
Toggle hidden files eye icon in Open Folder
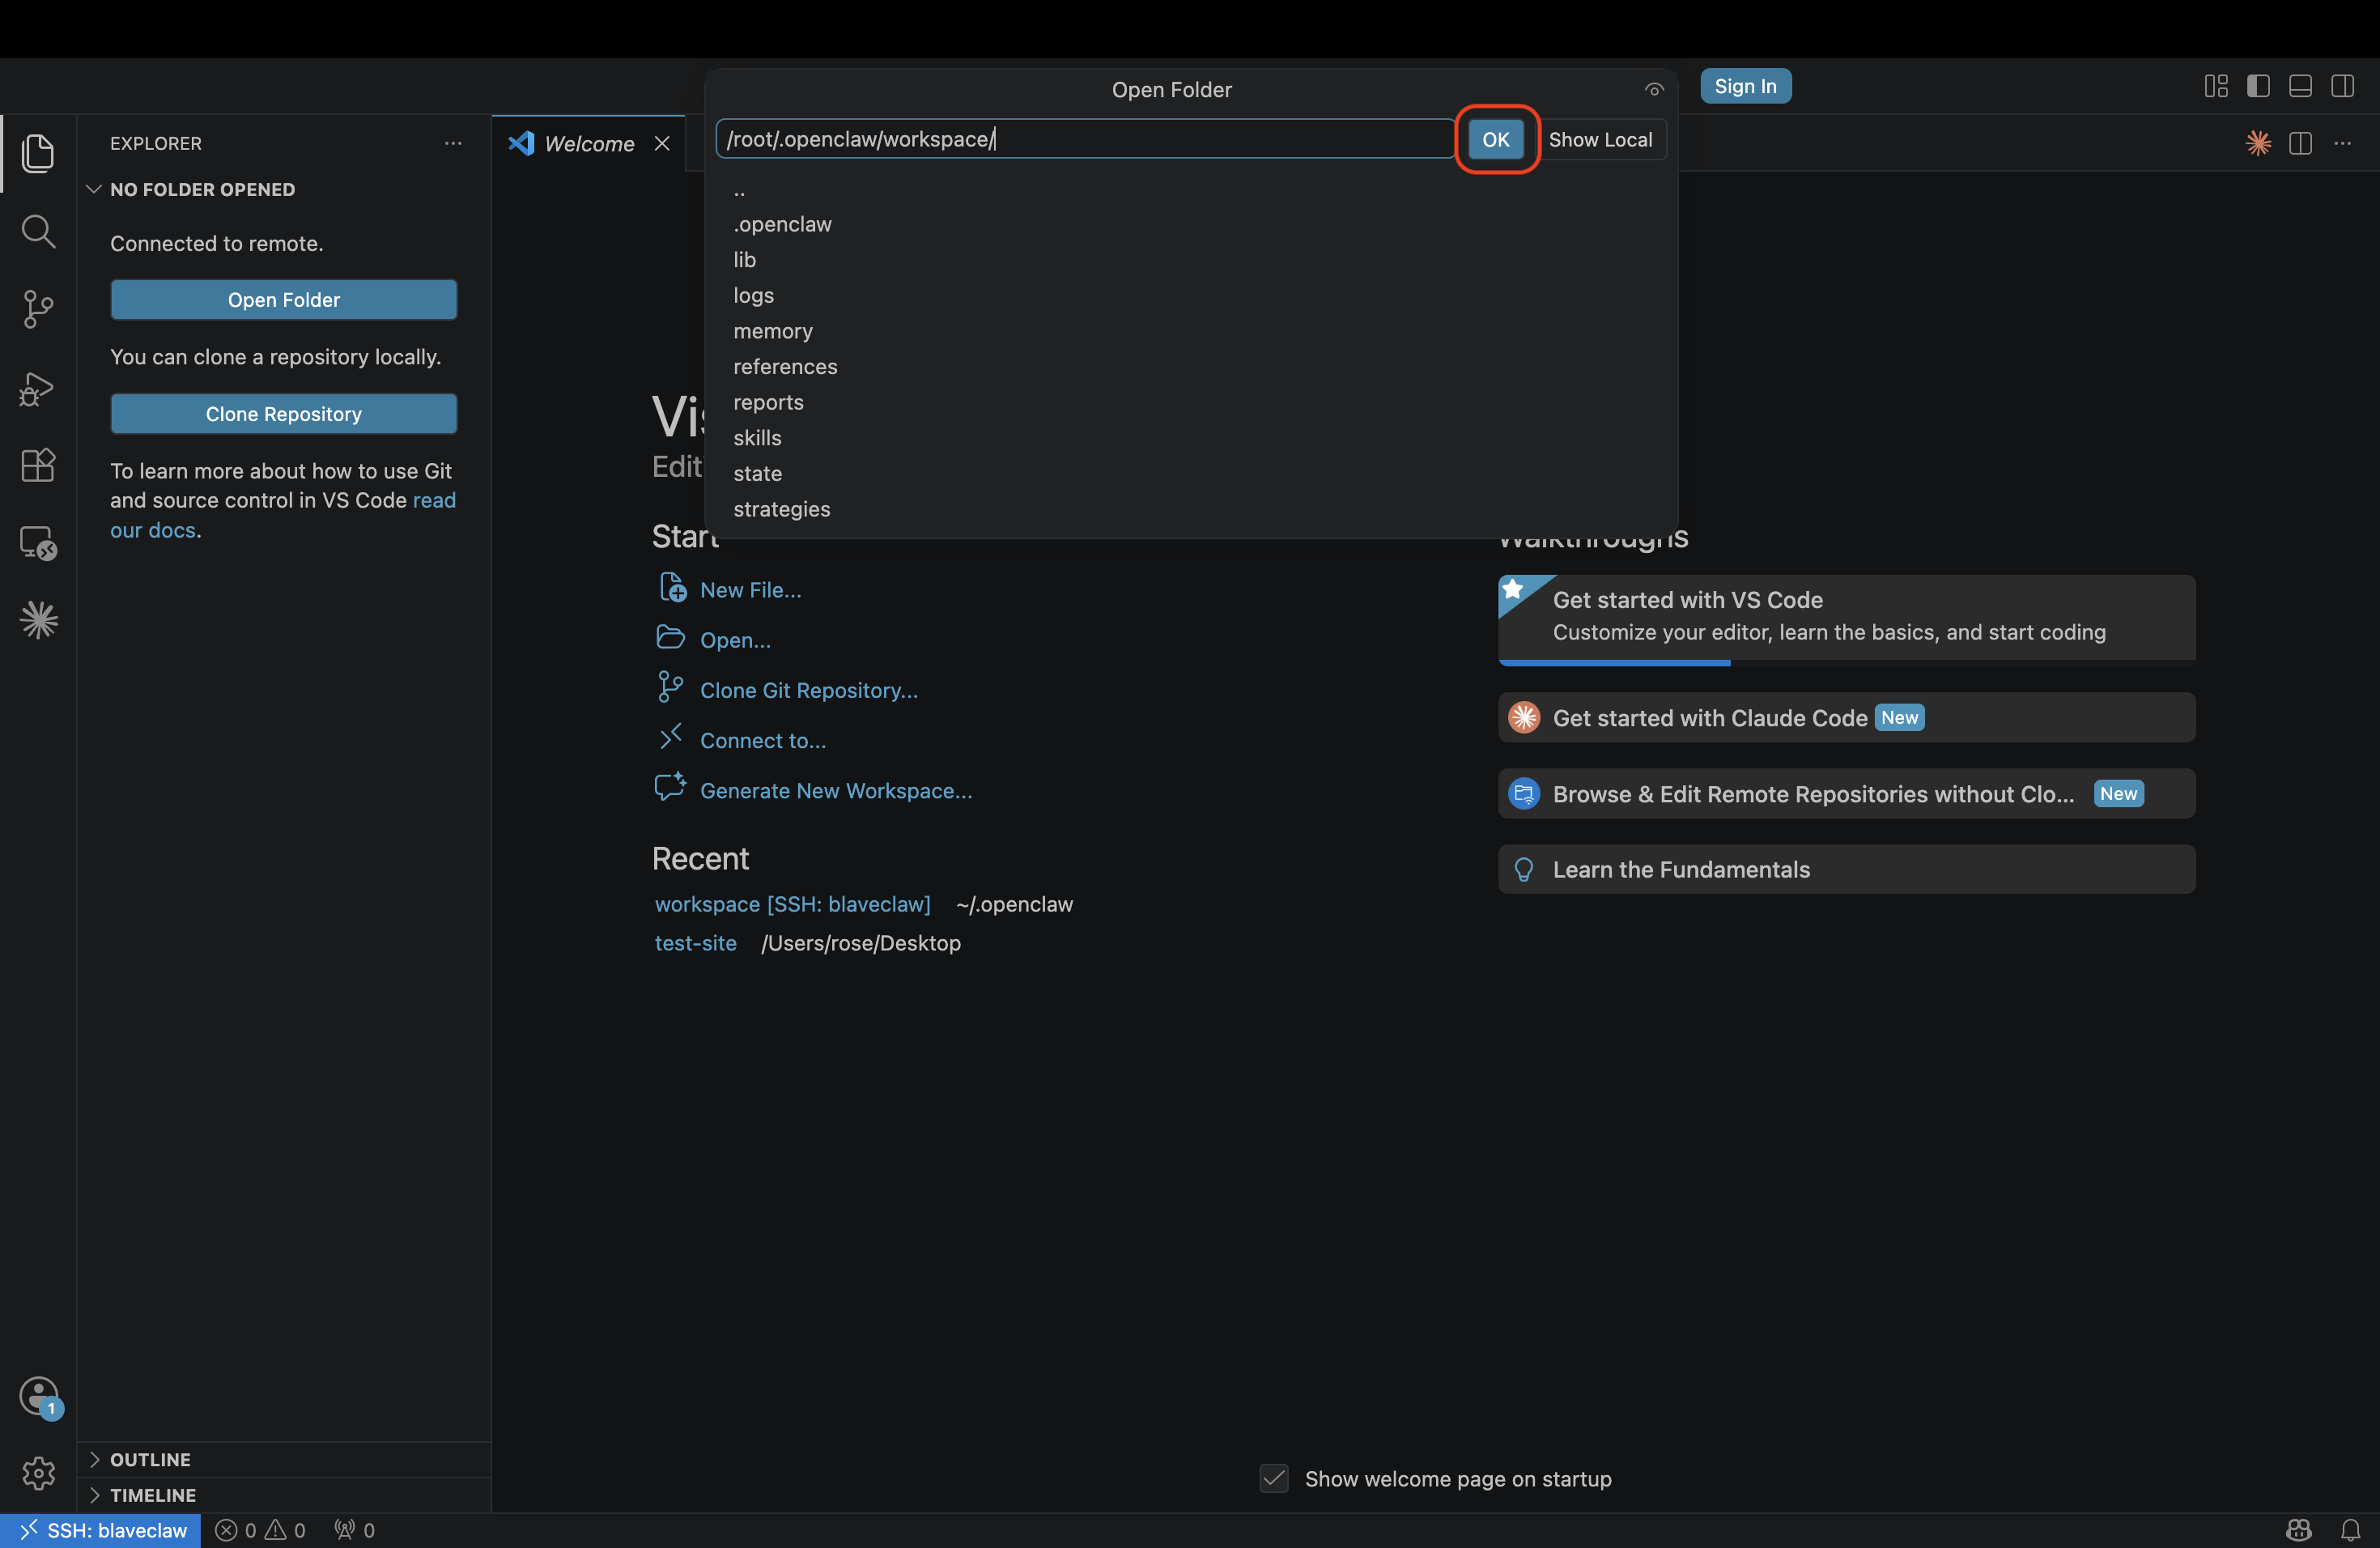click(x=1654, y=90)
